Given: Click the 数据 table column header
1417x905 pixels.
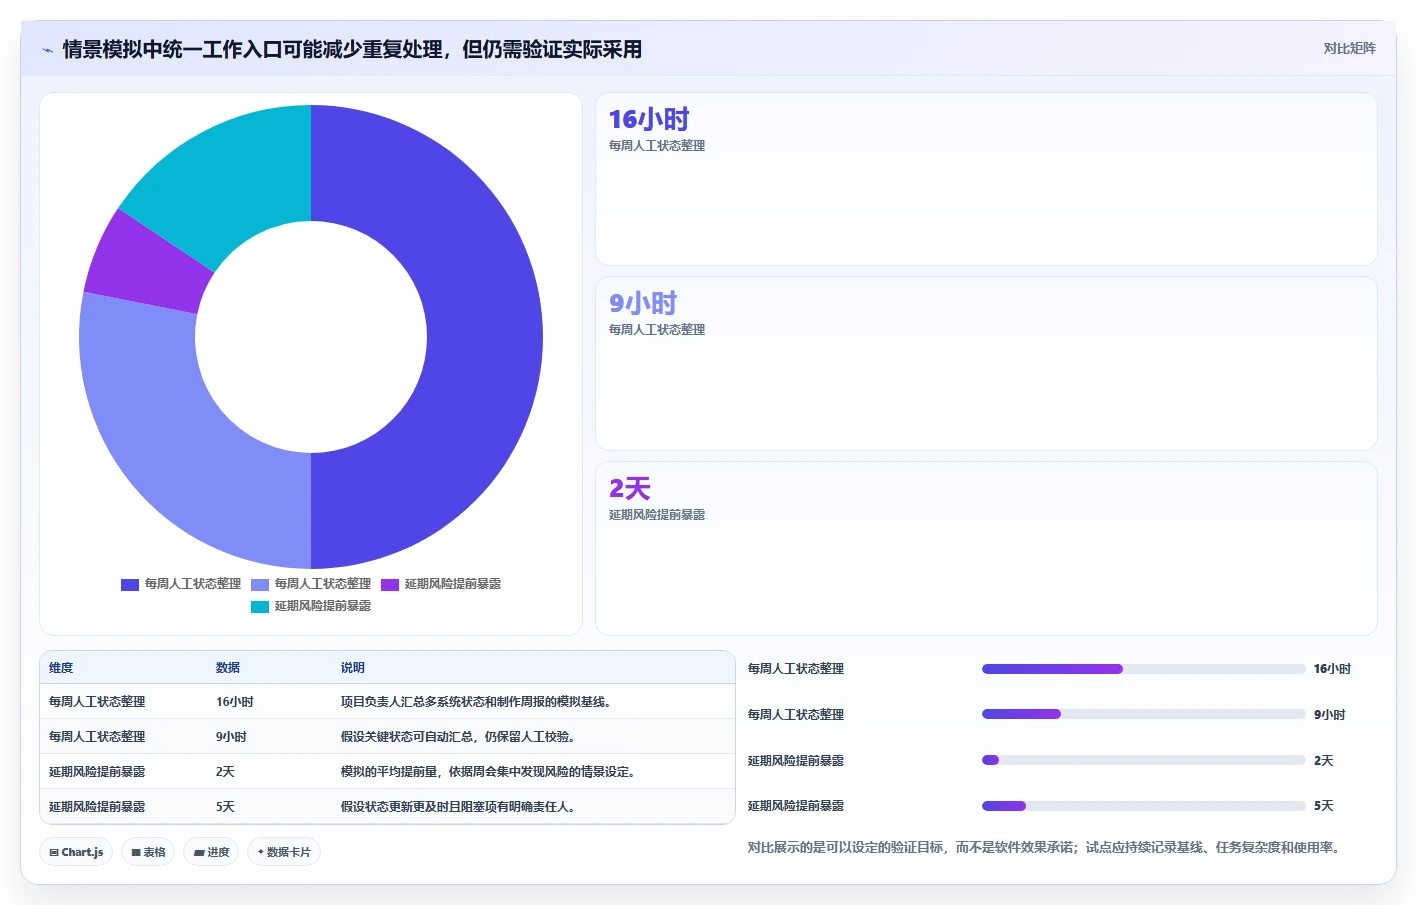Looking at the screenshot, I should click(228, 668).
